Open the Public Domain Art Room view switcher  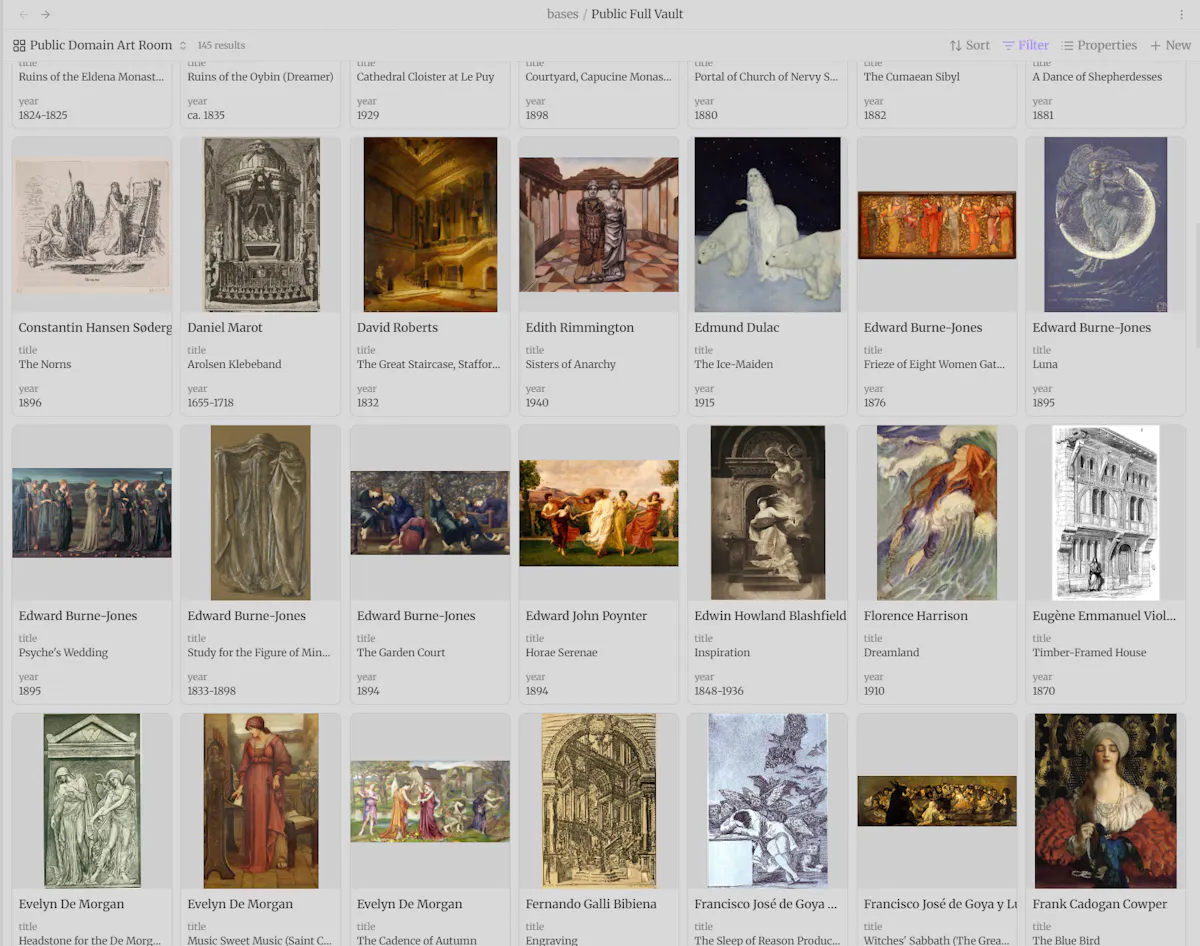pos(100,45)
